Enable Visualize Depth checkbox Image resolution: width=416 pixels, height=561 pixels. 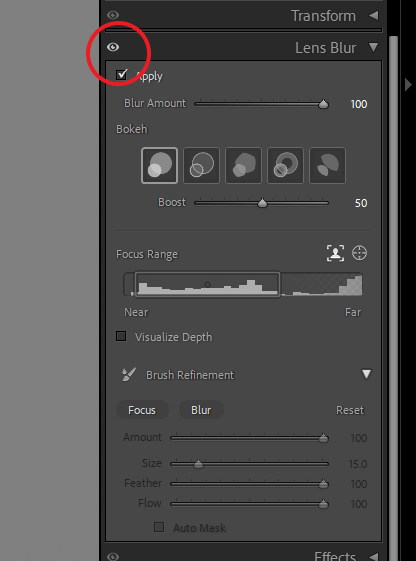pyautogui.click(x=121, y=336)
